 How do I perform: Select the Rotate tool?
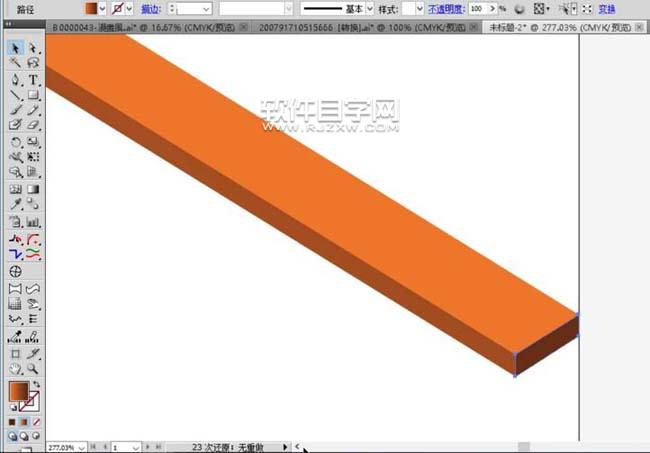click(x=15, y=142)
